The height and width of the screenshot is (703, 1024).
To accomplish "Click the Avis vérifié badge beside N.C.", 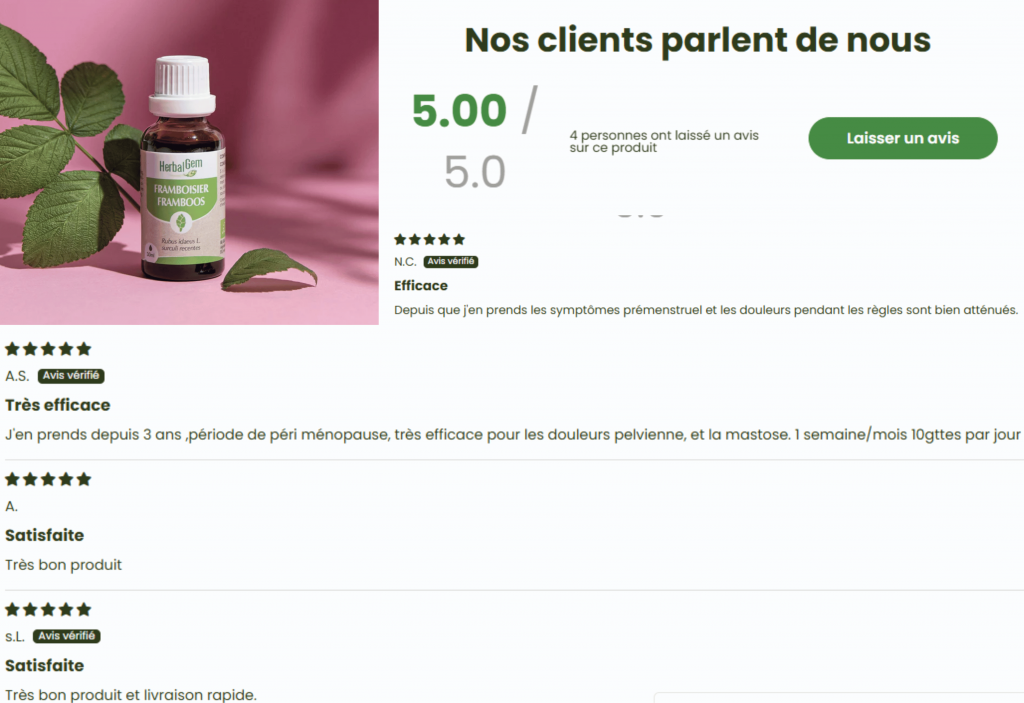I will pyautogui.click(x=451, y=261).
